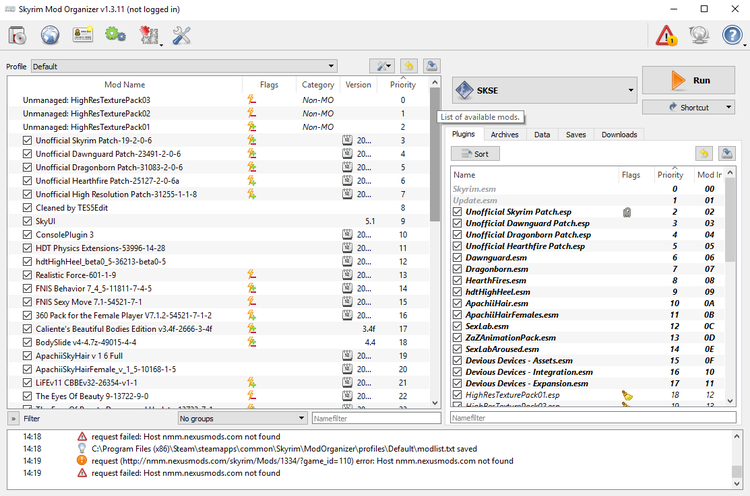
Task: Select the Skyrim.esm plugin row
Action: 588,189
